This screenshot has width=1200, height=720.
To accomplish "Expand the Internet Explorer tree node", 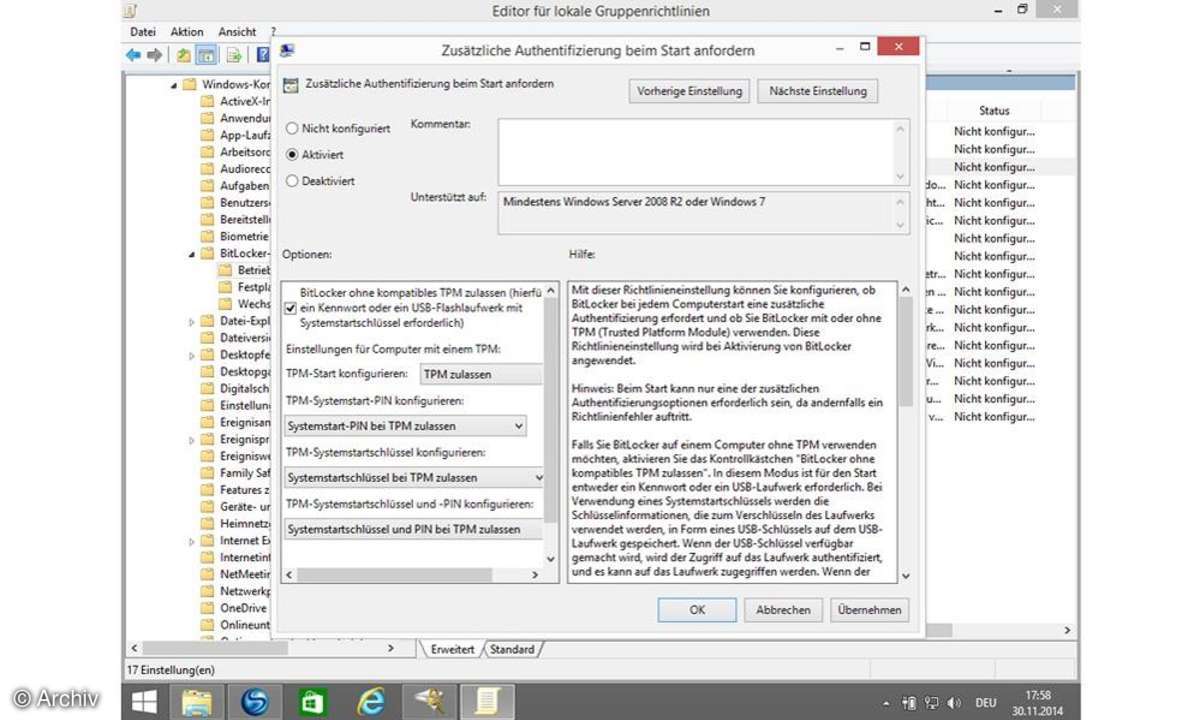I will pos(192,541).
